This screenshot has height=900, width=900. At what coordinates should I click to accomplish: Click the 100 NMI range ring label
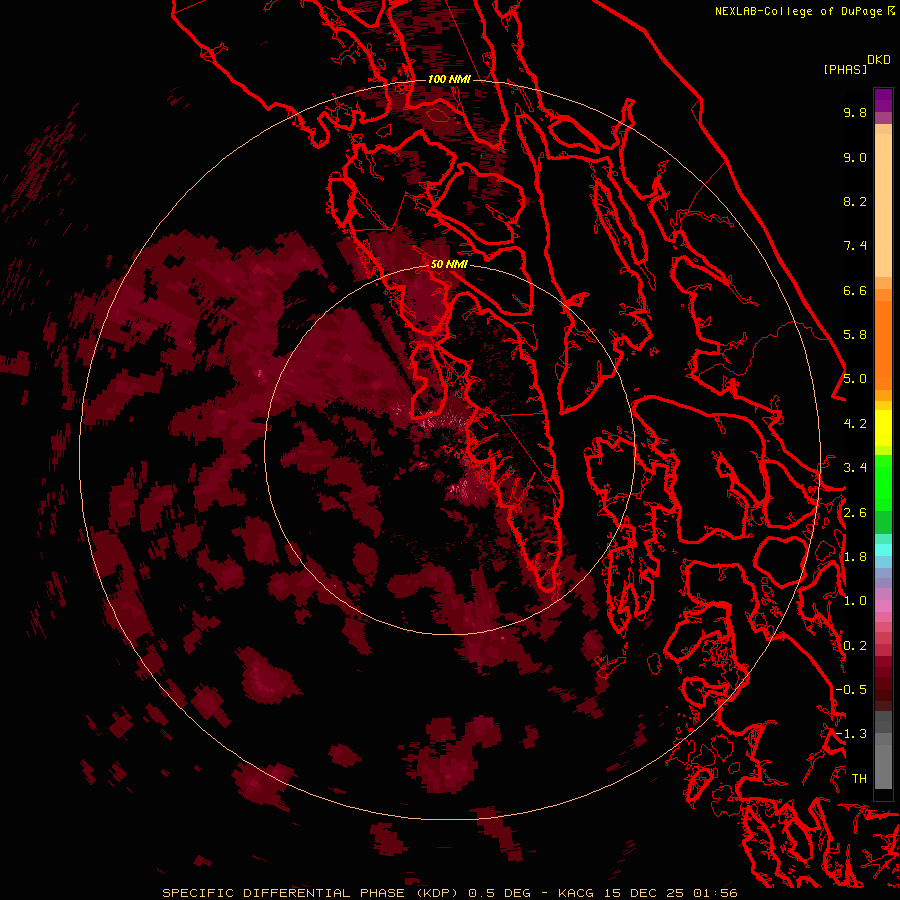point(449,79)
